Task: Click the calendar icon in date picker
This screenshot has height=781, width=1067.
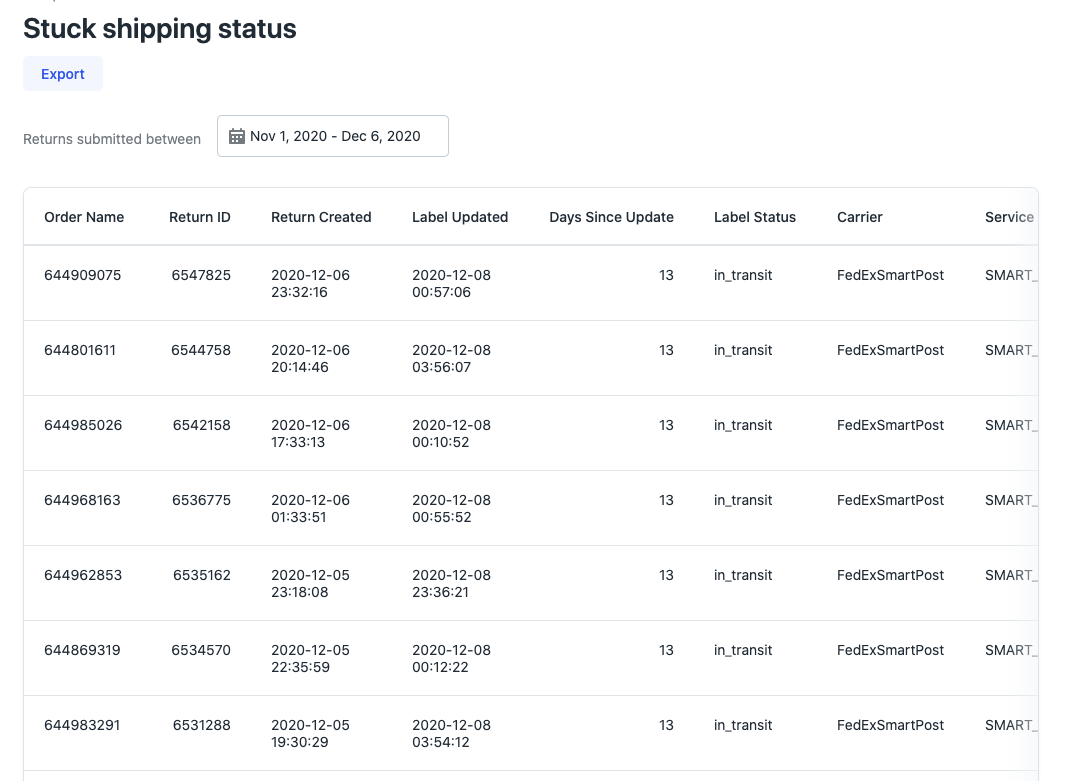Action: point(237,136)
